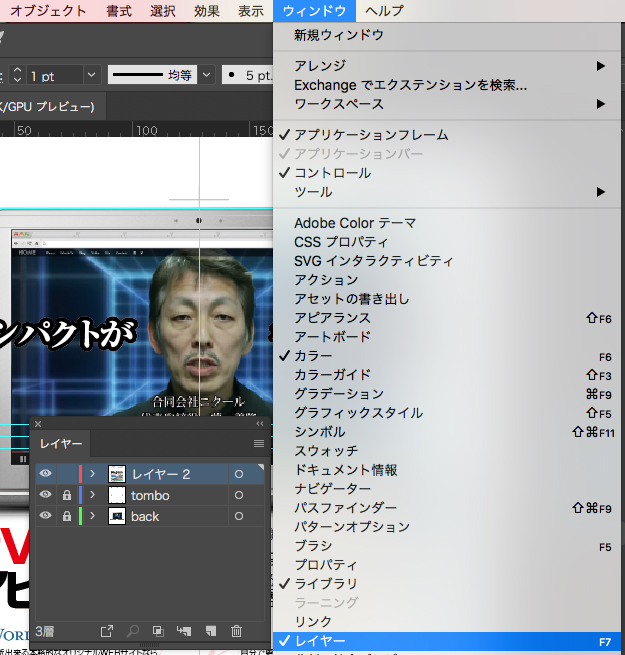Hide レイヤー 2 using eye icon
The image size is (625, 655).
[x=46, y=473]
